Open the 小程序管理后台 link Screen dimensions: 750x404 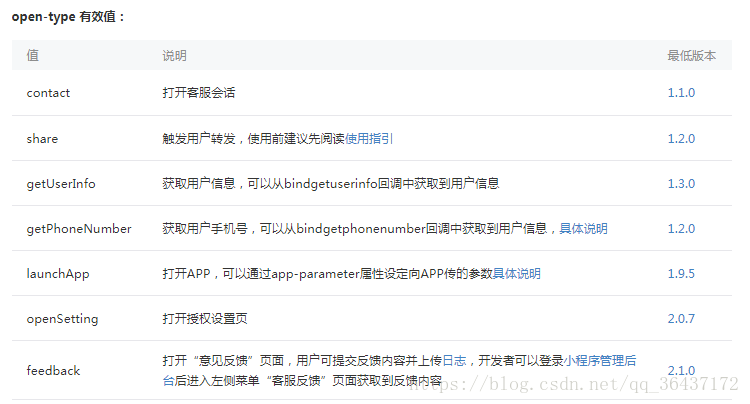[x=600, y=360]
